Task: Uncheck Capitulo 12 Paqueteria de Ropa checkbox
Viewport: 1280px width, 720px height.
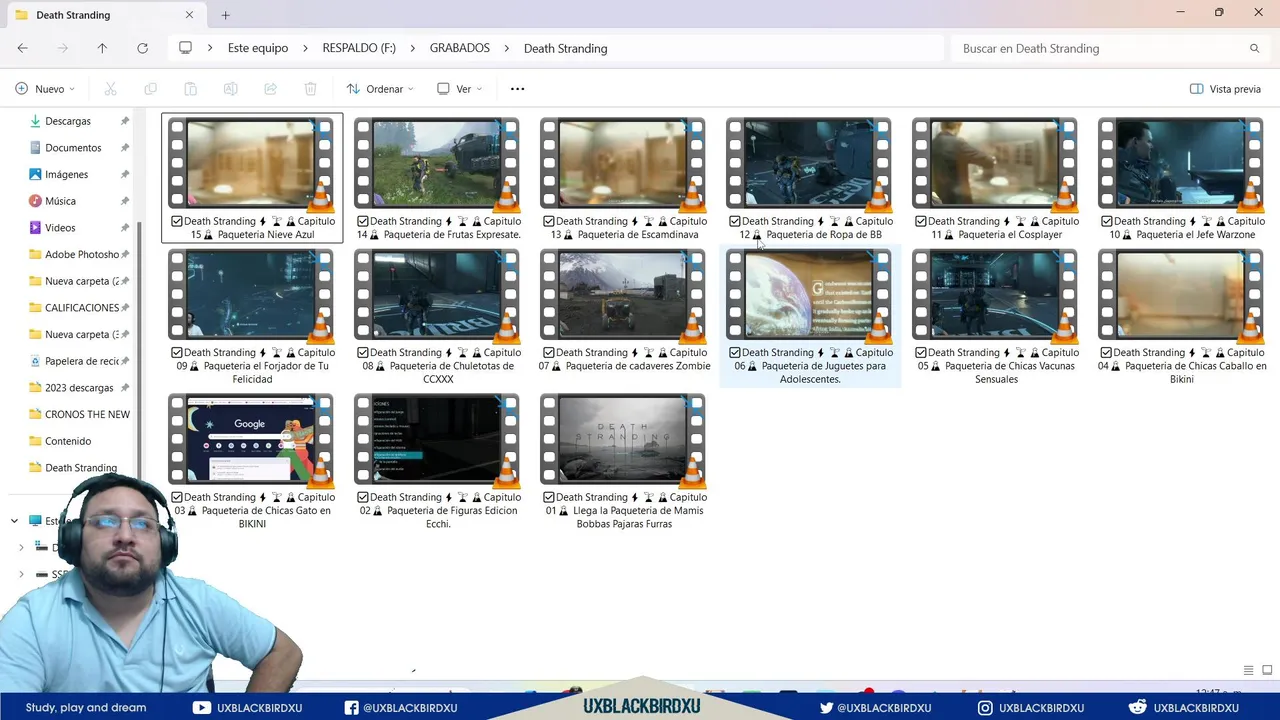Action: (735, 222)
